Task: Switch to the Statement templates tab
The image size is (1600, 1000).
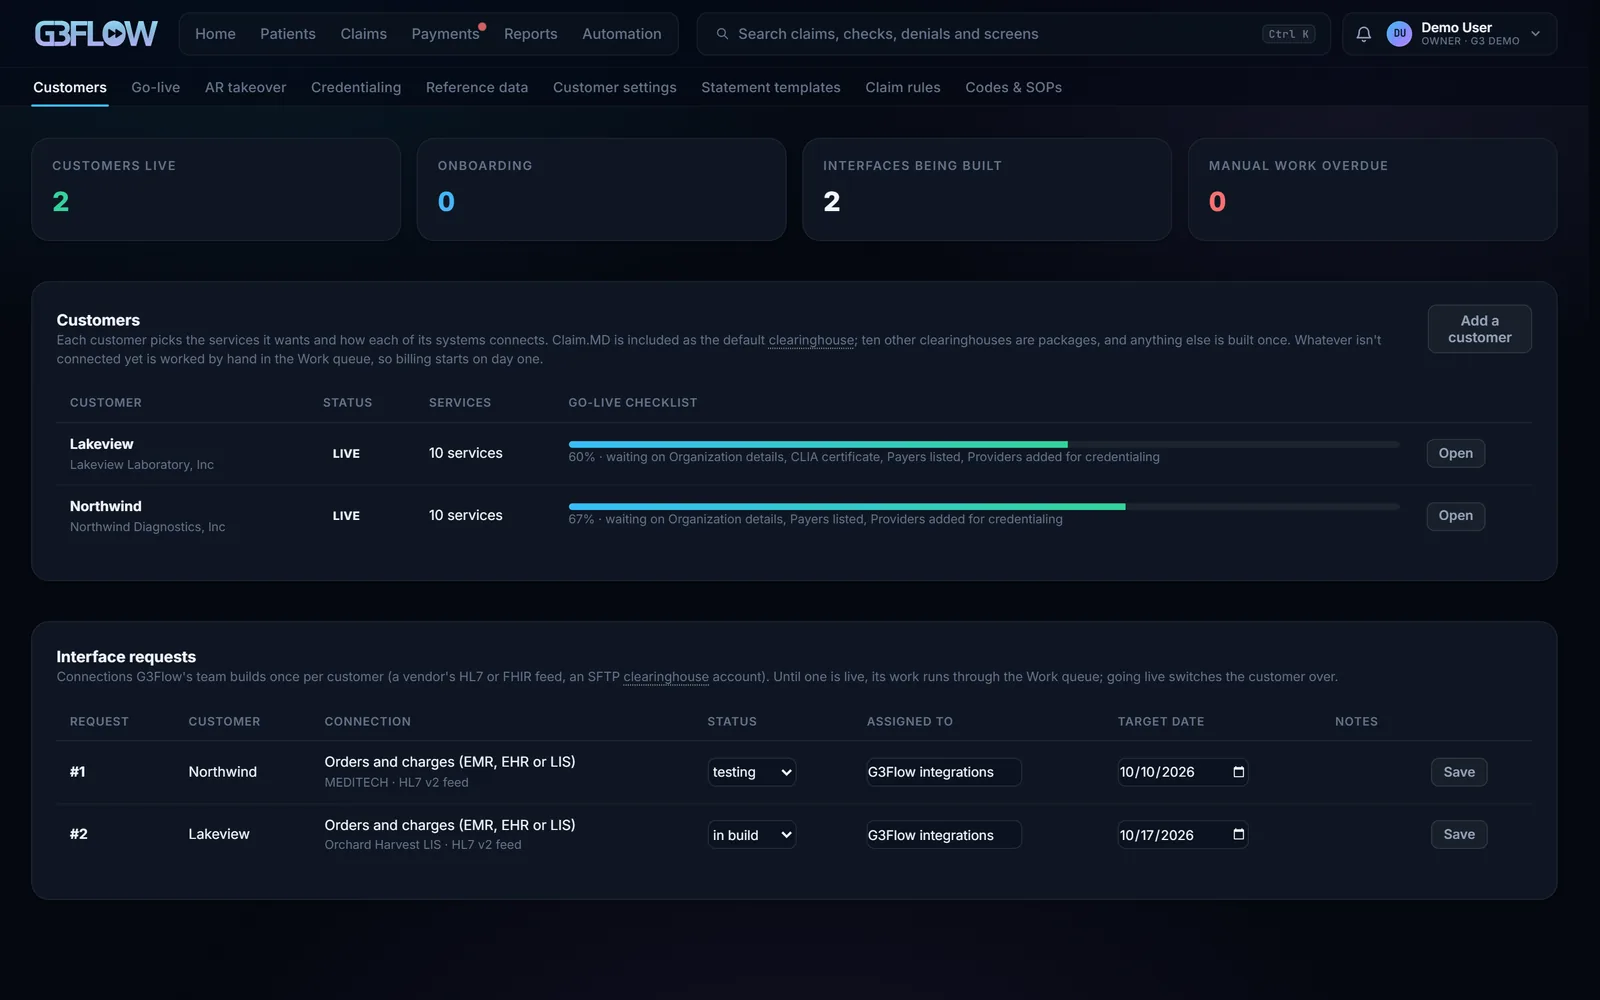Action: [771, 87]
